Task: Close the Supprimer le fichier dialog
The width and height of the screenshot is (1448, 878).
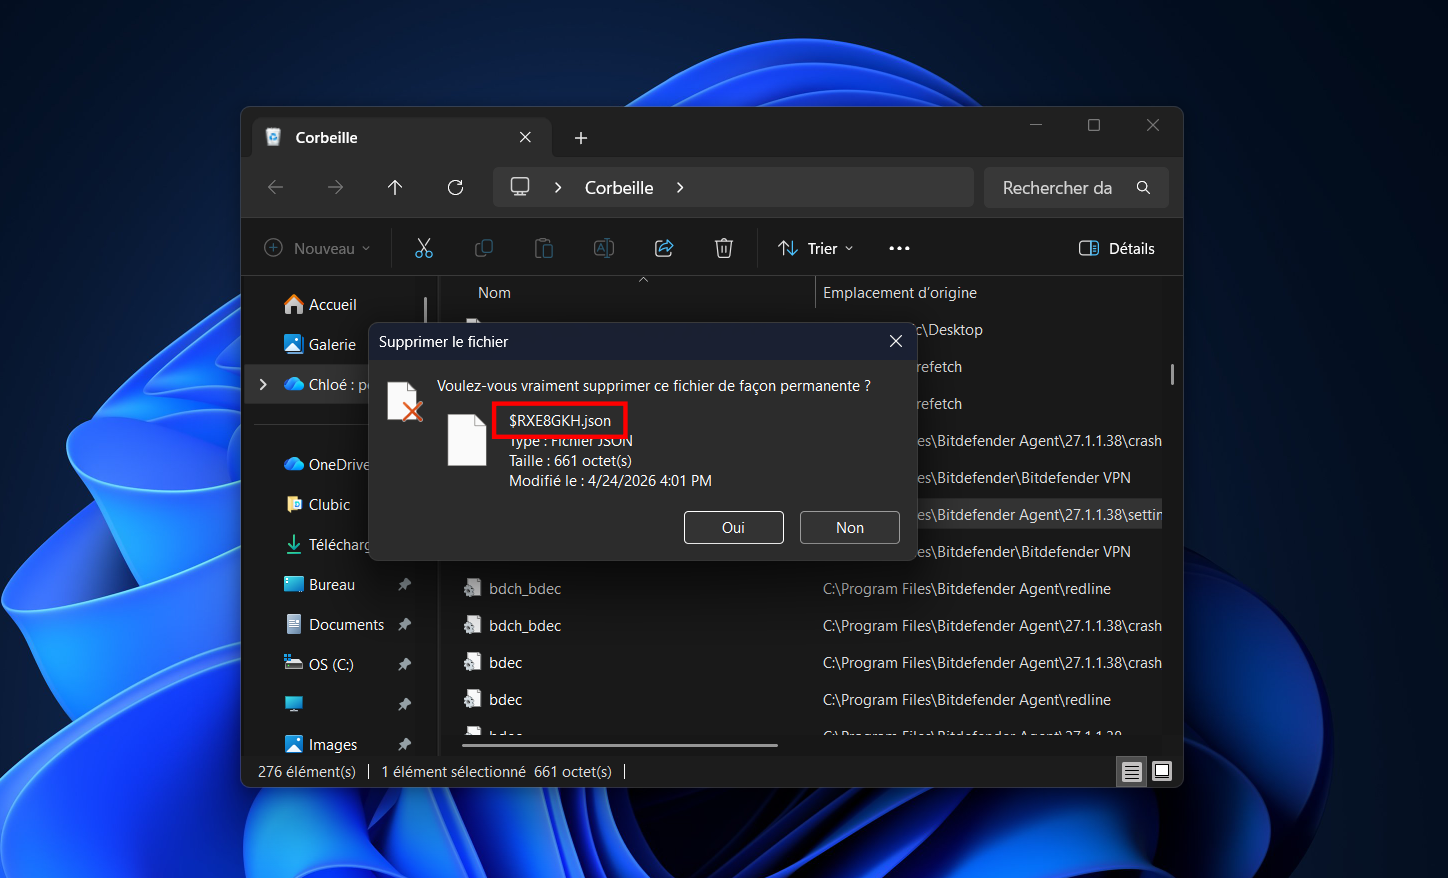Action: 896,341
